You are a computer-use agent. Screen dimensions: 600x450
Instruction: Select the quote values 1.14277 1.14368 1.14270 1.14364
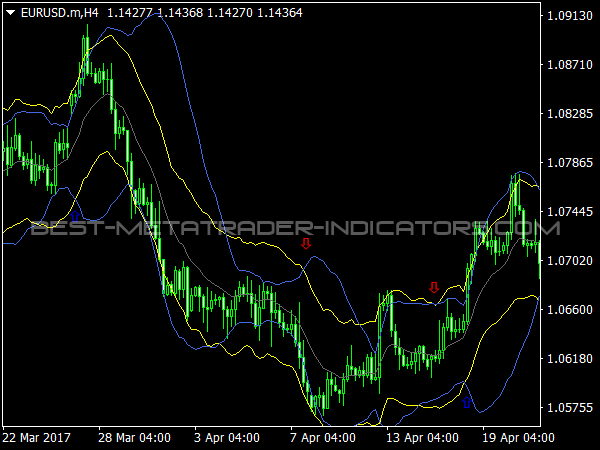205,13
